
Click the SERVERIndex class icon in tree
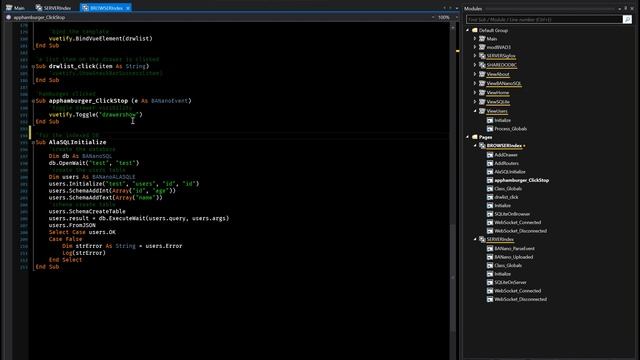482,239
